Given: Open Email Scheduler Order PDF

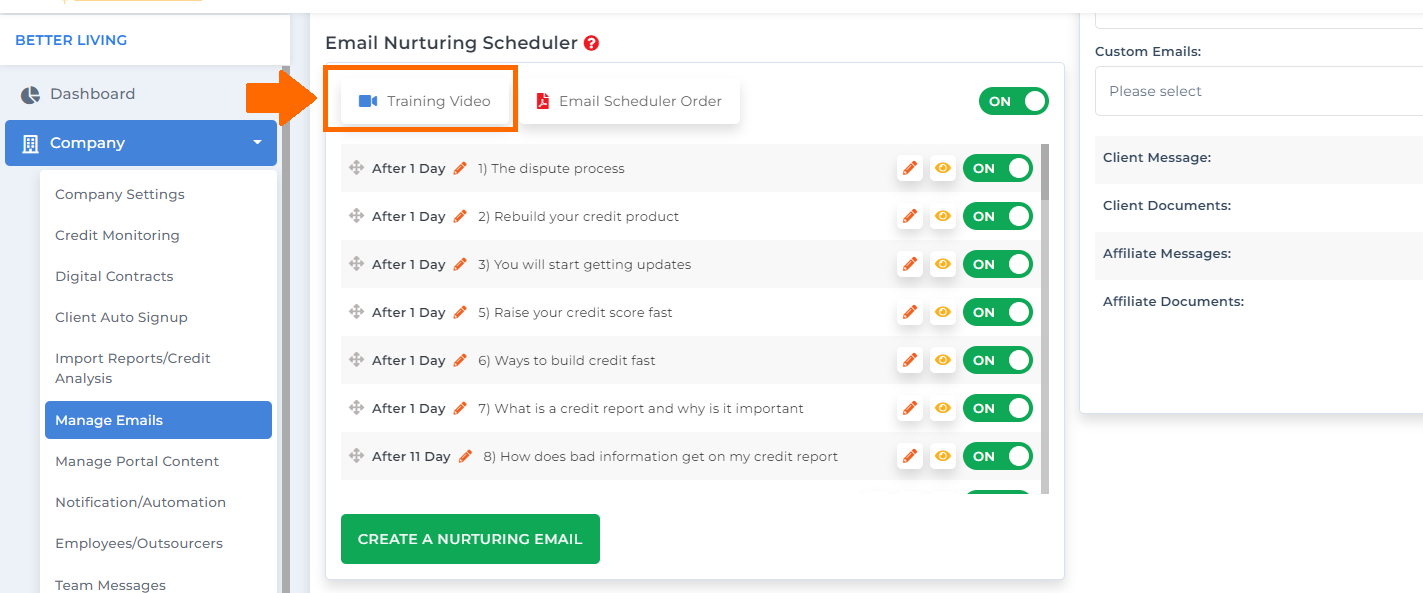Looking at the screenshot, I should (629, 101).
